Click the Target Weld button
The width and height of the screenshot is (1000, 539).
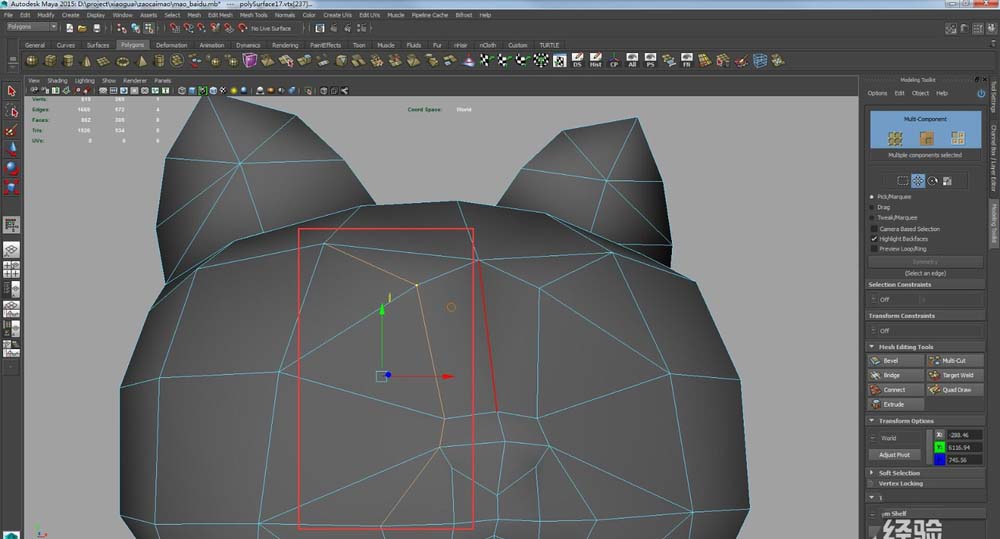click(955, 376)
